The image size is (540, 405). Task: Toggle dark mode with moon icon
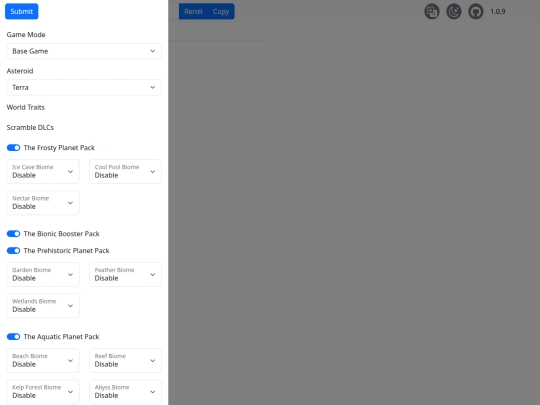(x=454, y=11)
